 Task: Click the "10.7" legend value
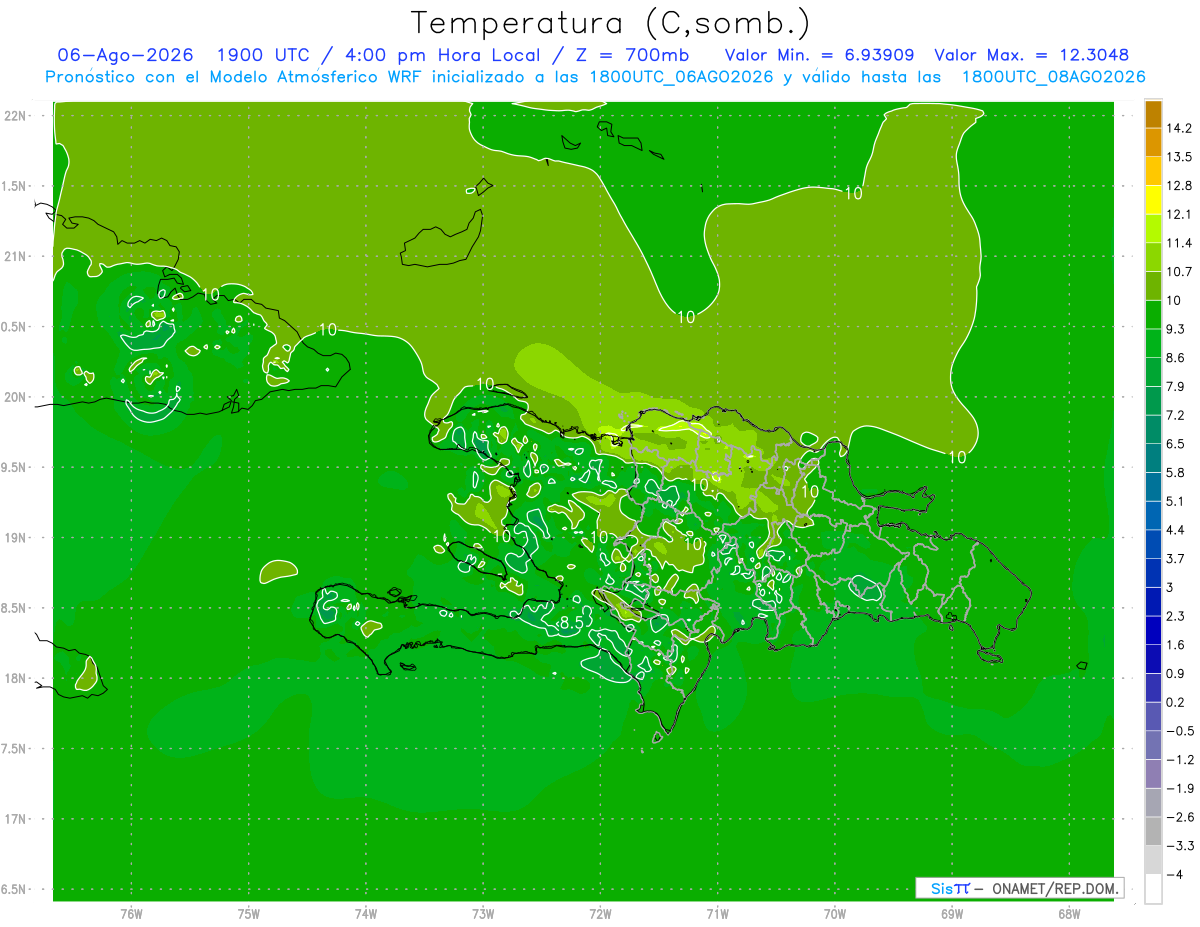pos(1179,271)
